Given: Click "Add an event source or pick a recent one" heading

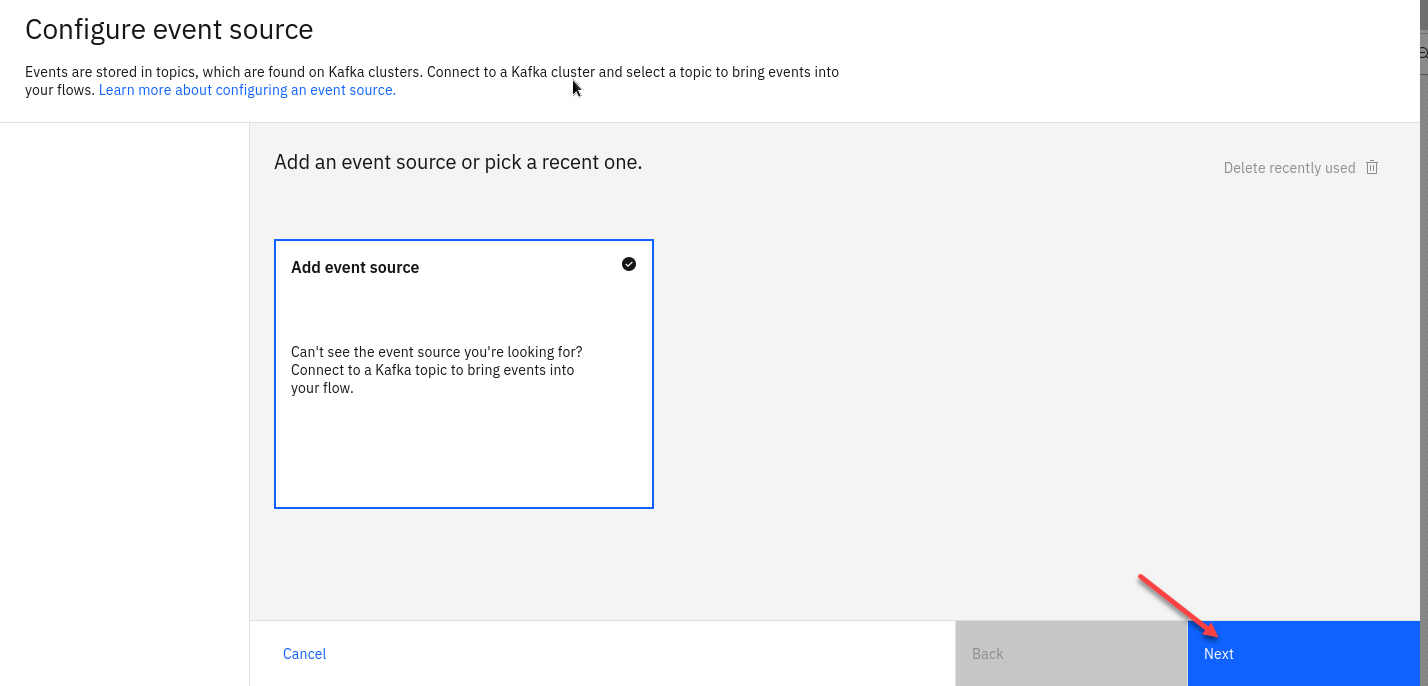Looking at the screenshot, I should point(458,162).
